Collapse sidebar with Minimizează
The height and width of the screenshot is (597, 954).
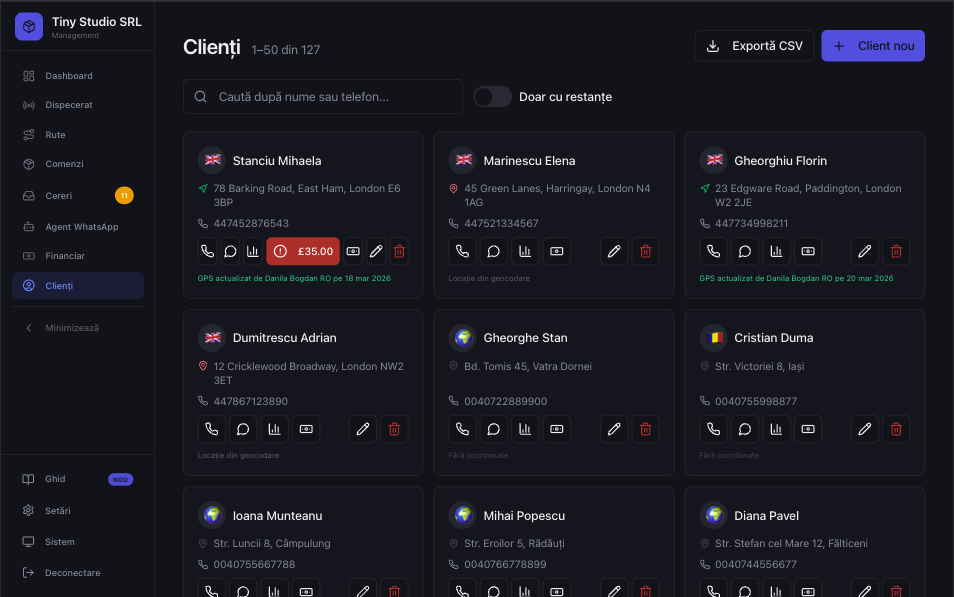[78, 327]
